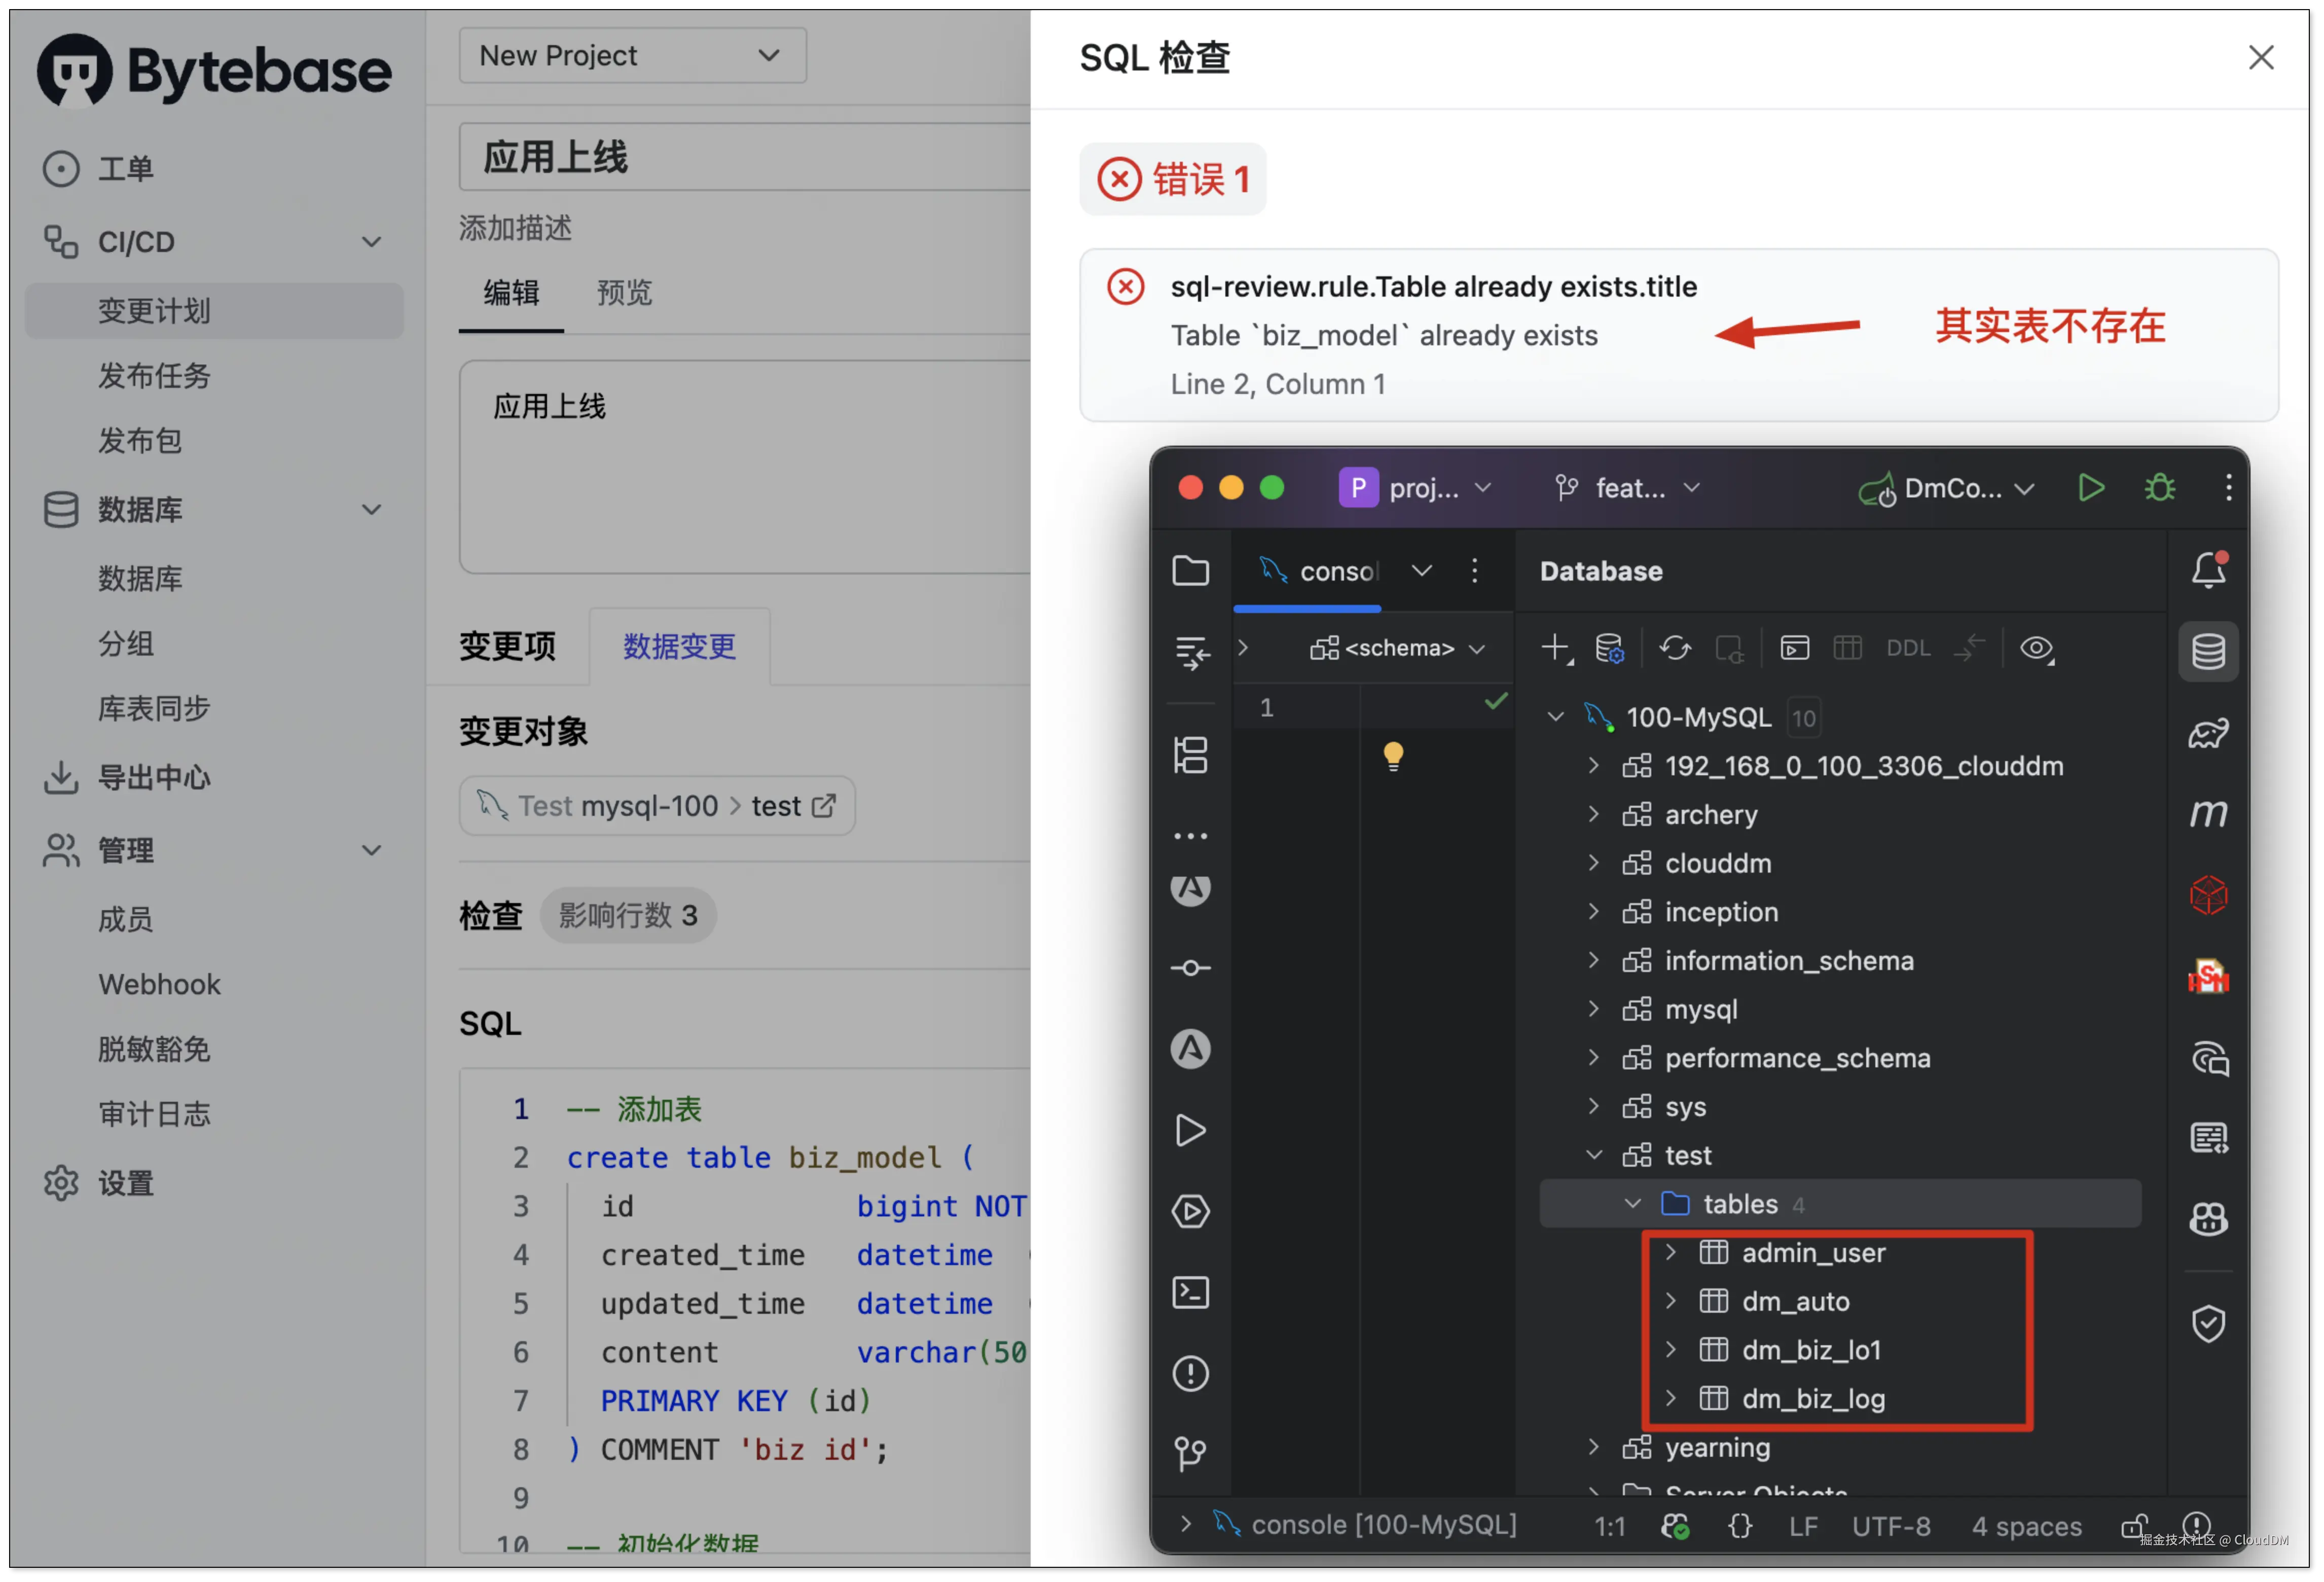
Task: Expand the admin_user table
Action: tap(1670, 1252)
